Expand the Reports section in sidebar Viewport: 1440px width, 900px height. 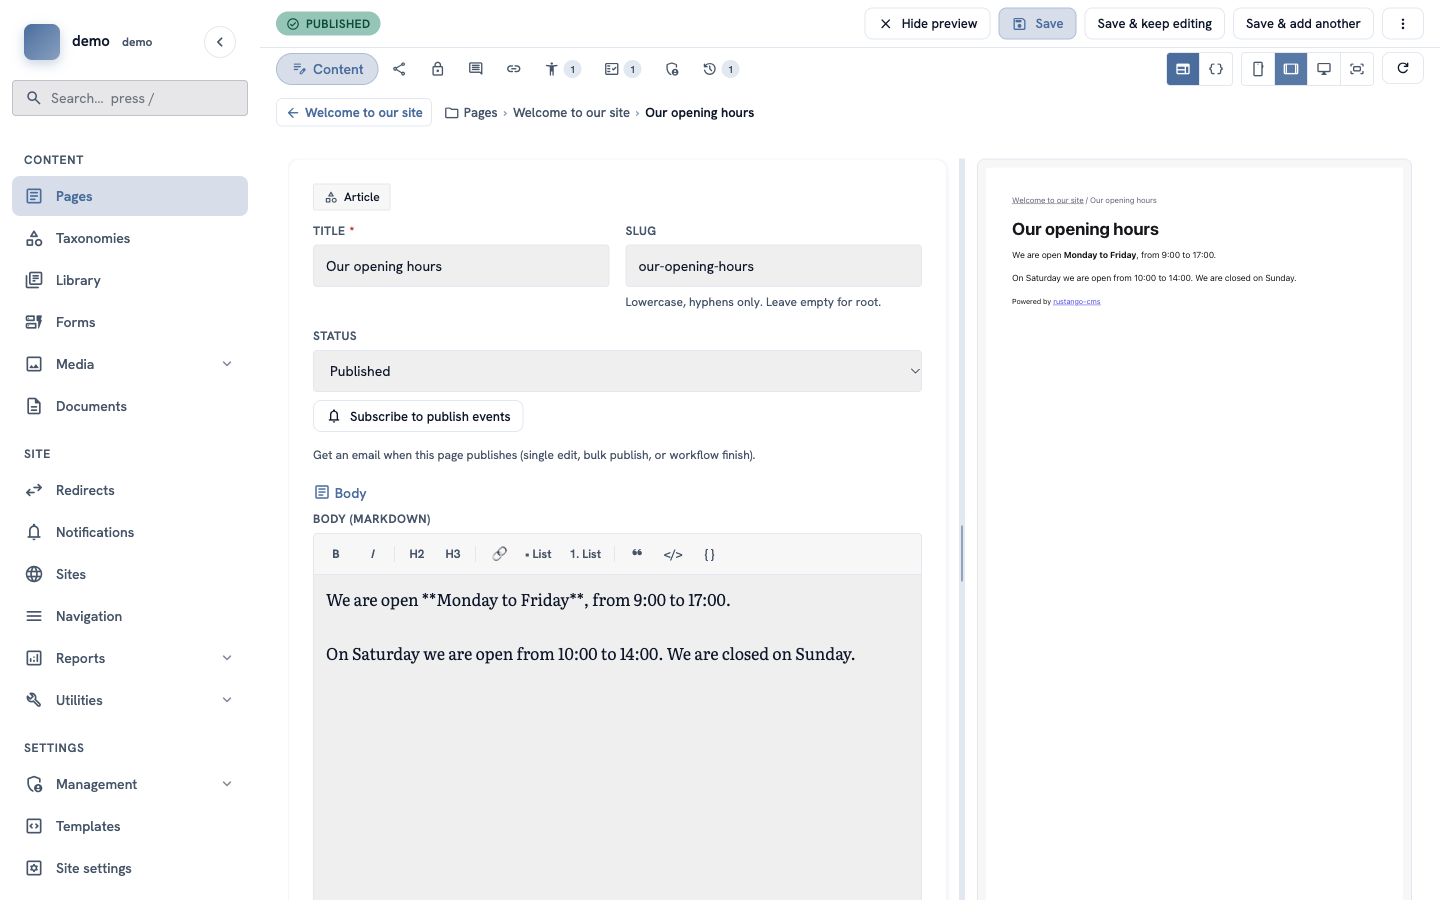[x=227, y=658]
